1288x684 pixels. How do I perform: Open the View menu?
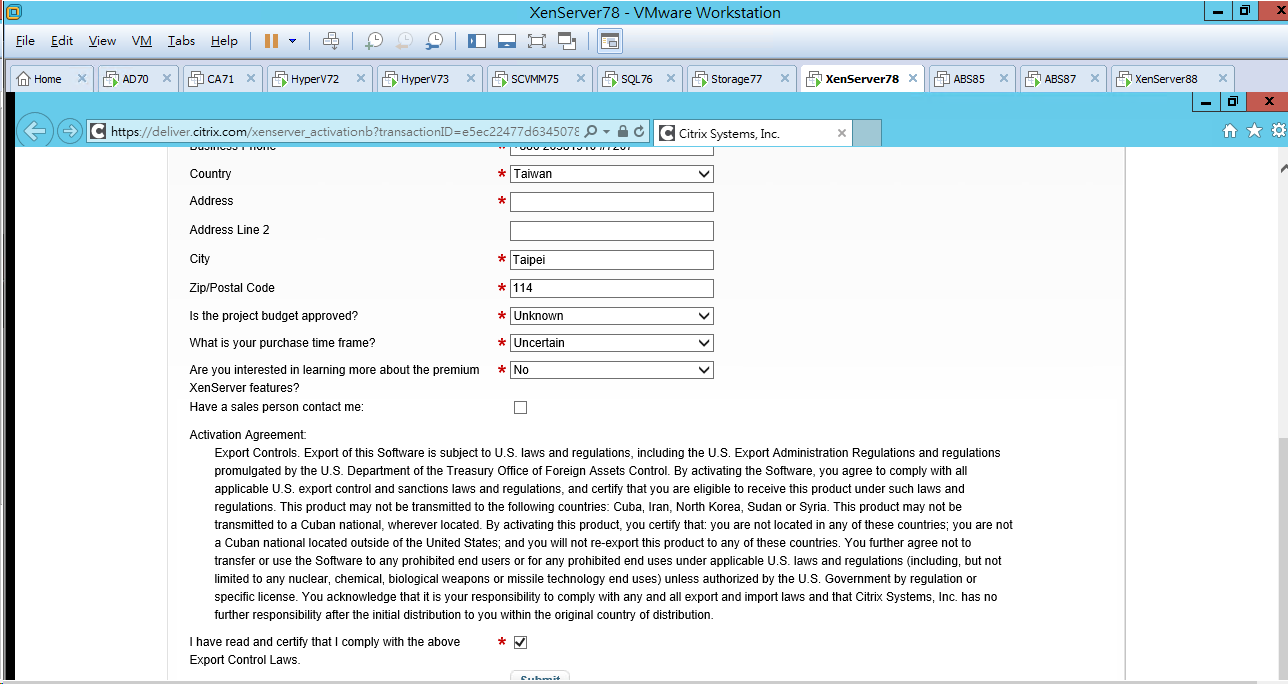pyautogui.click(x=102, y=41)
